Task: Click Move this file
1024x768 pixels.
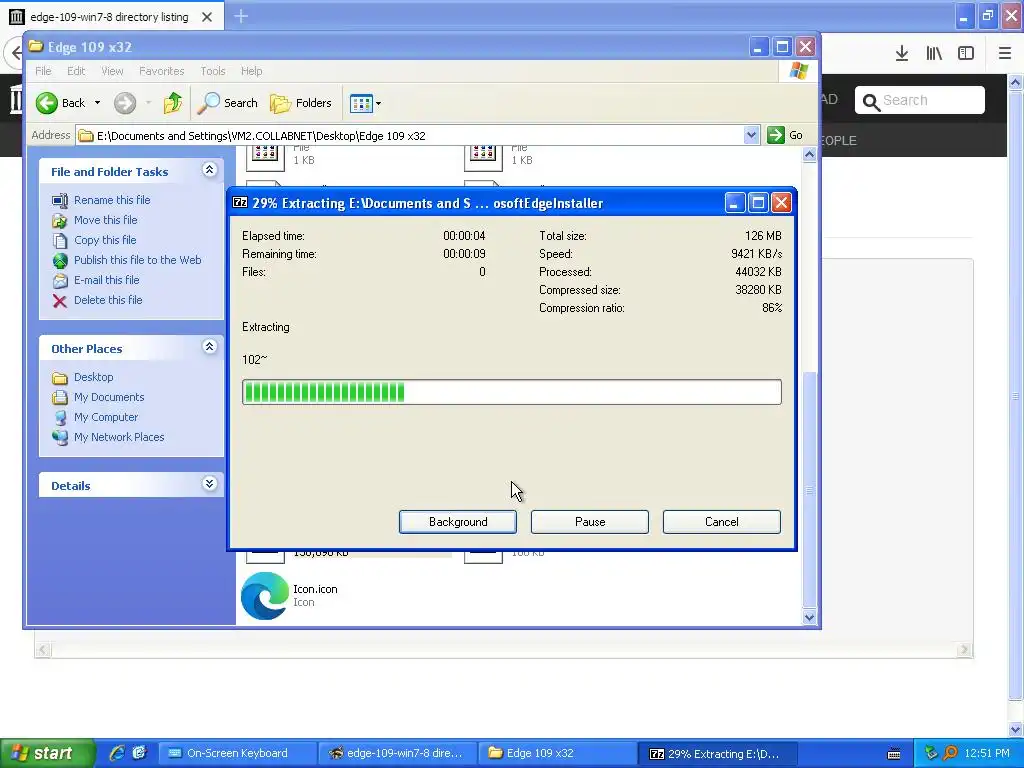Action: [105, 220]
